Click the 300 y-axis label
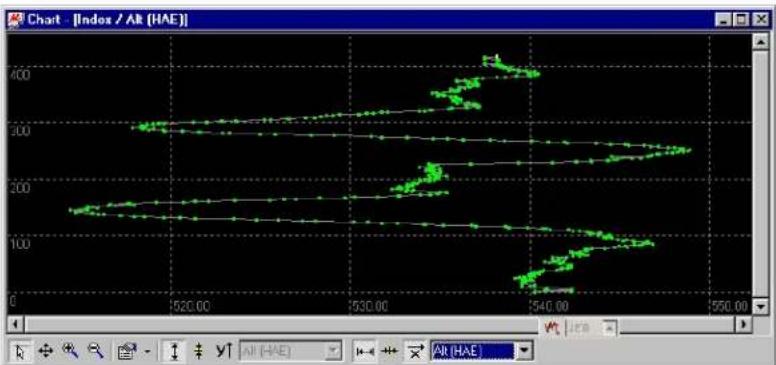 pos(20,131)
